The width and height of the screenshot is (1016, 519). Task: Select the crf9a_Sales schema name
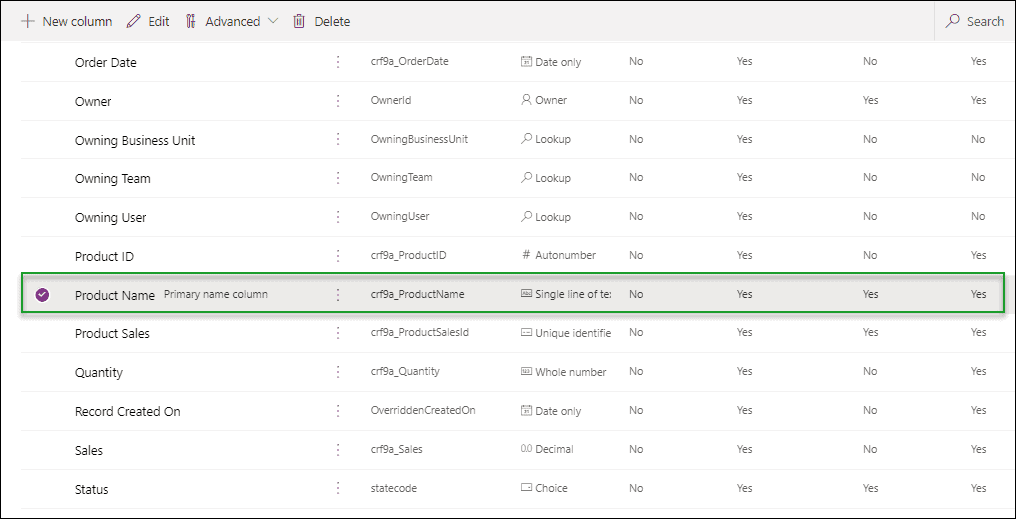point(397,449)
